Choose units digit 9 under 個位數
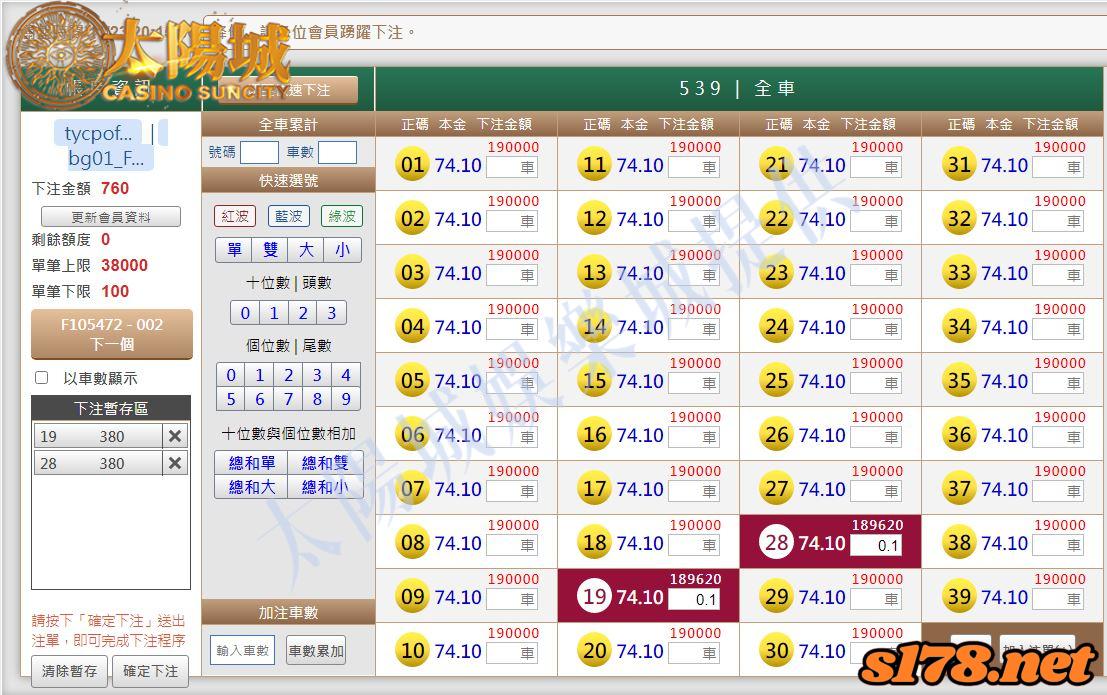The image size is (1107, 695). [x=345, y=399]
